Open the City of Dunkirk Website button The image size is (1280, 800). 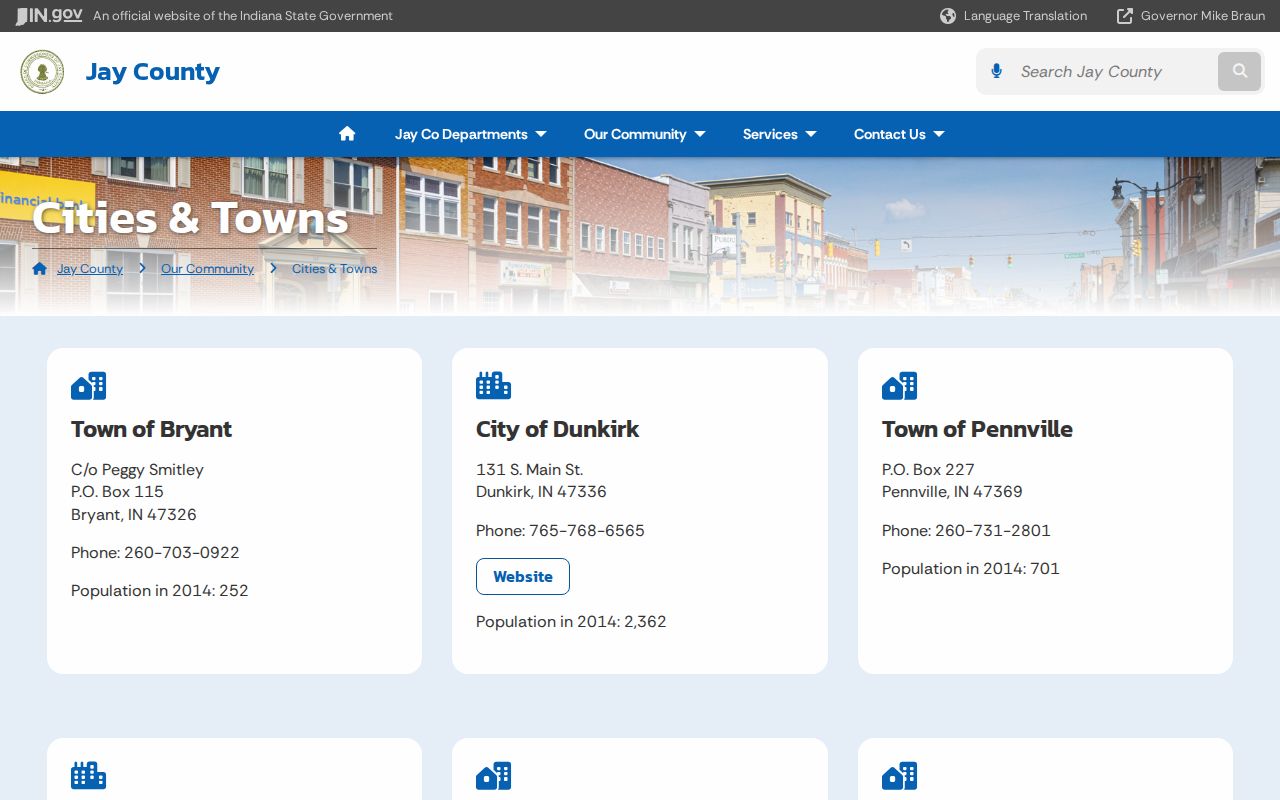tap(523, 577)
